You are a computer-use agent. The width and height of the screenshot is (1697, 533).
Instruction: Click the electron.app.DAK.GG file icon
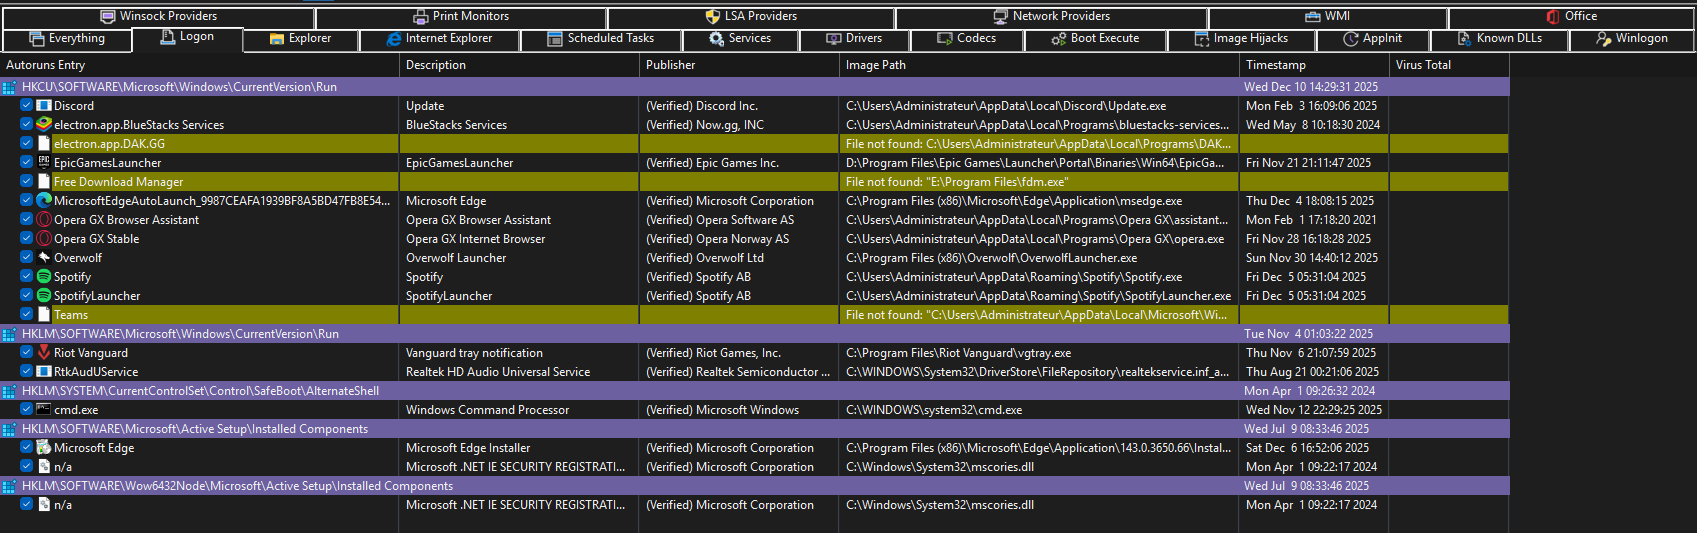pyautogui.click(x=44, y=143)
